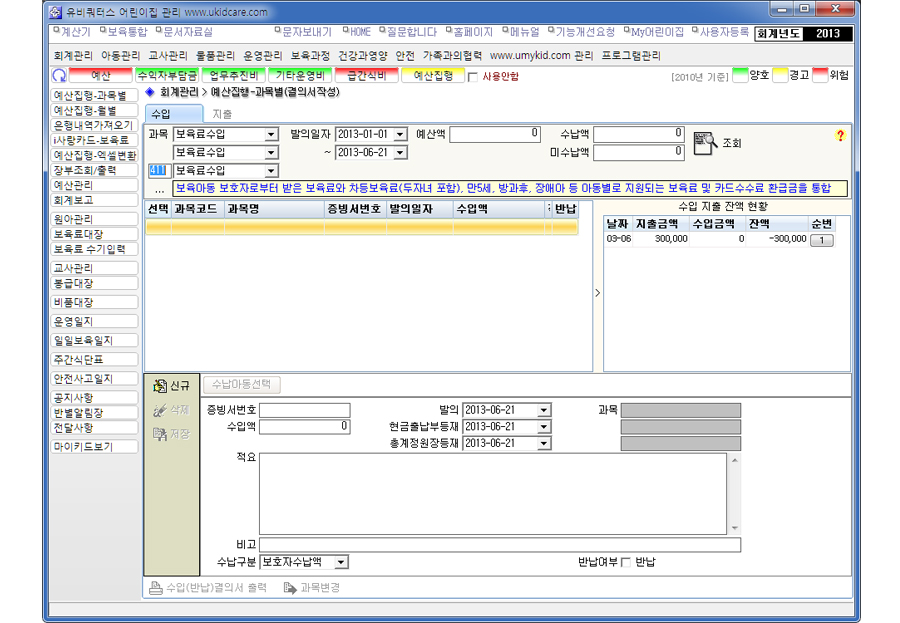This screenshot has height=623, width=900.
Task: Open the 현금출납부등재 date dropdown
Action: click(544, 427)
